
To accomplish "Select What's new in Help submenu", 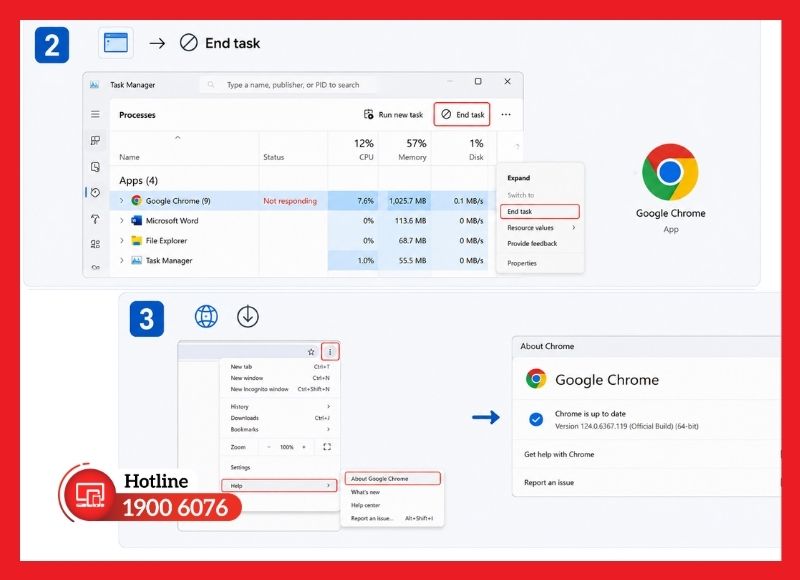I will pos(365,492).
